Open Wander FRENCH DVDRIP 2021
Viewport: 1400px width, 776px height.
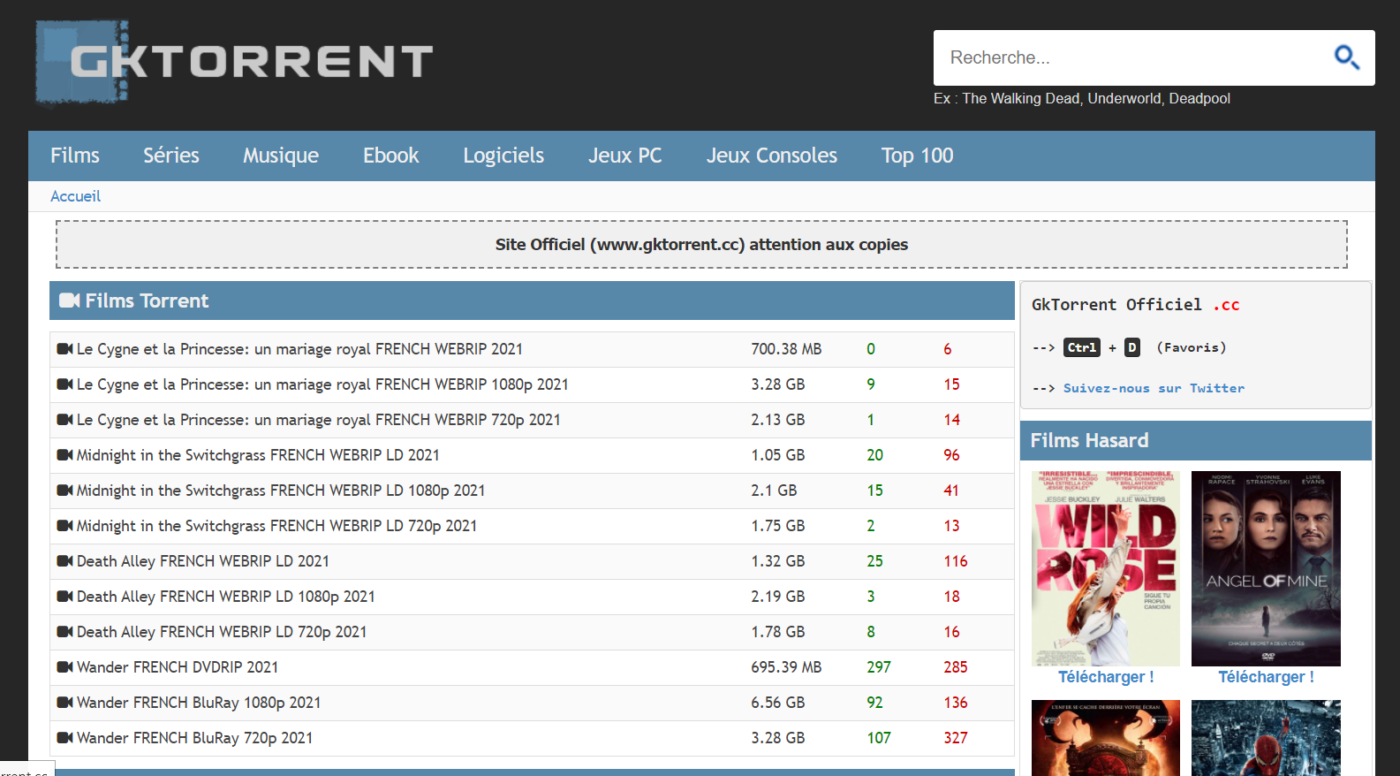pyautogui.click(x=178, y=667)
